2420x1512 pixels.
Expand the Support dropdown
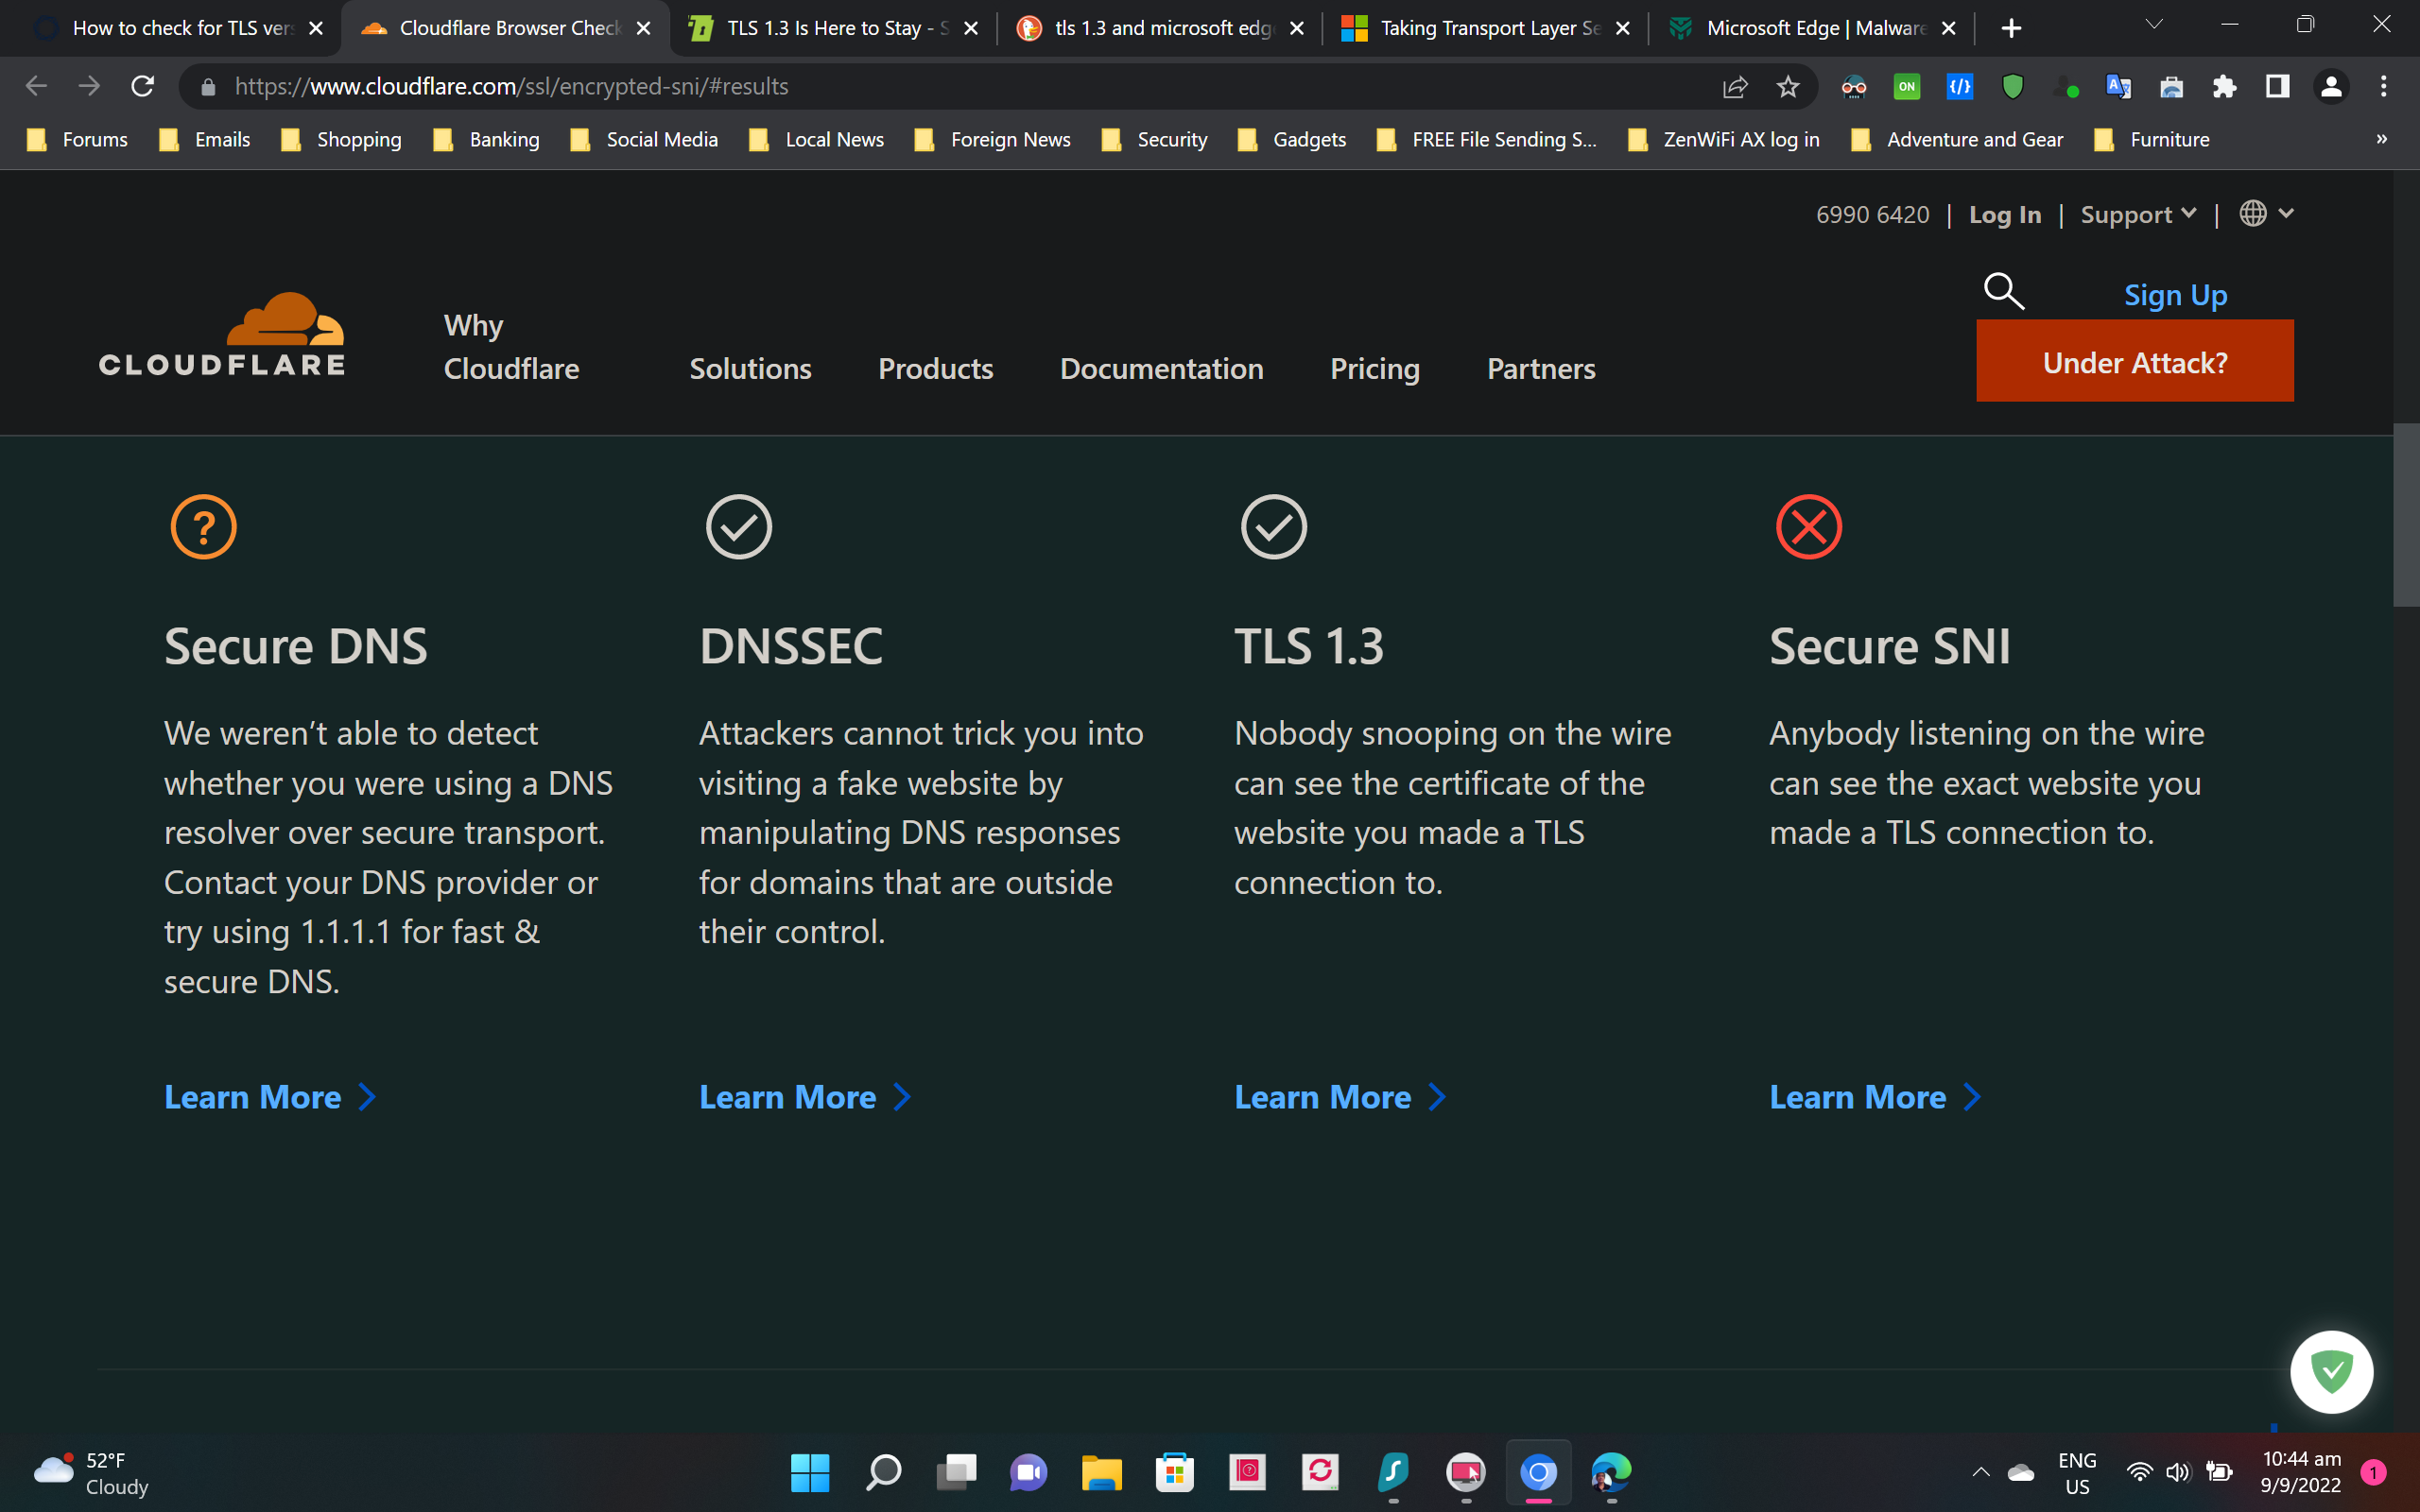click(x=2138, y=214)
